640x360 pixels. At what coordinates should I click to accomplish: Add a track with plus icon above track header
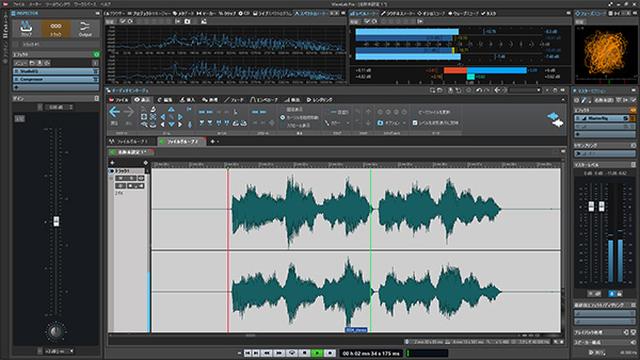112,162
